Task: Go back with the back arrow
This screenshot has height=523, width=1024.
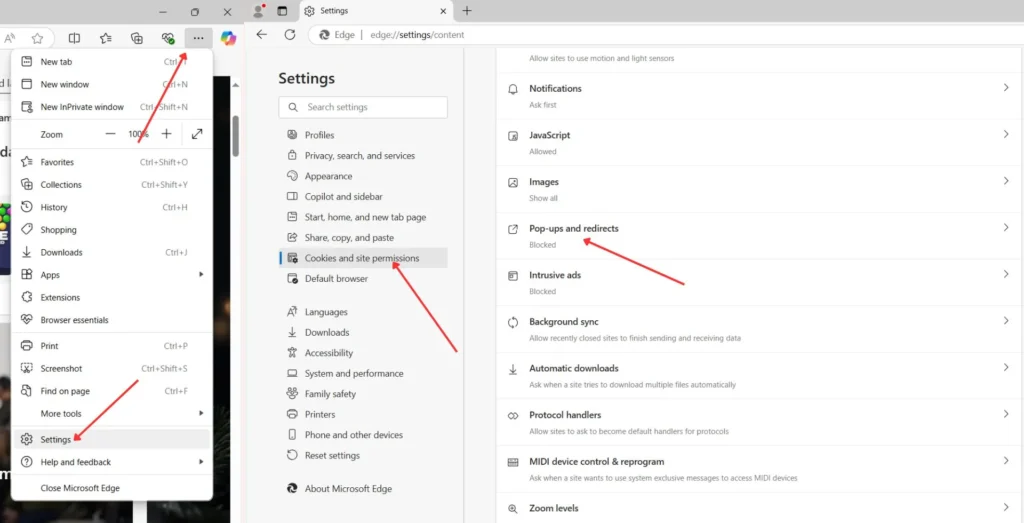Action: click(x=262, y=35)
